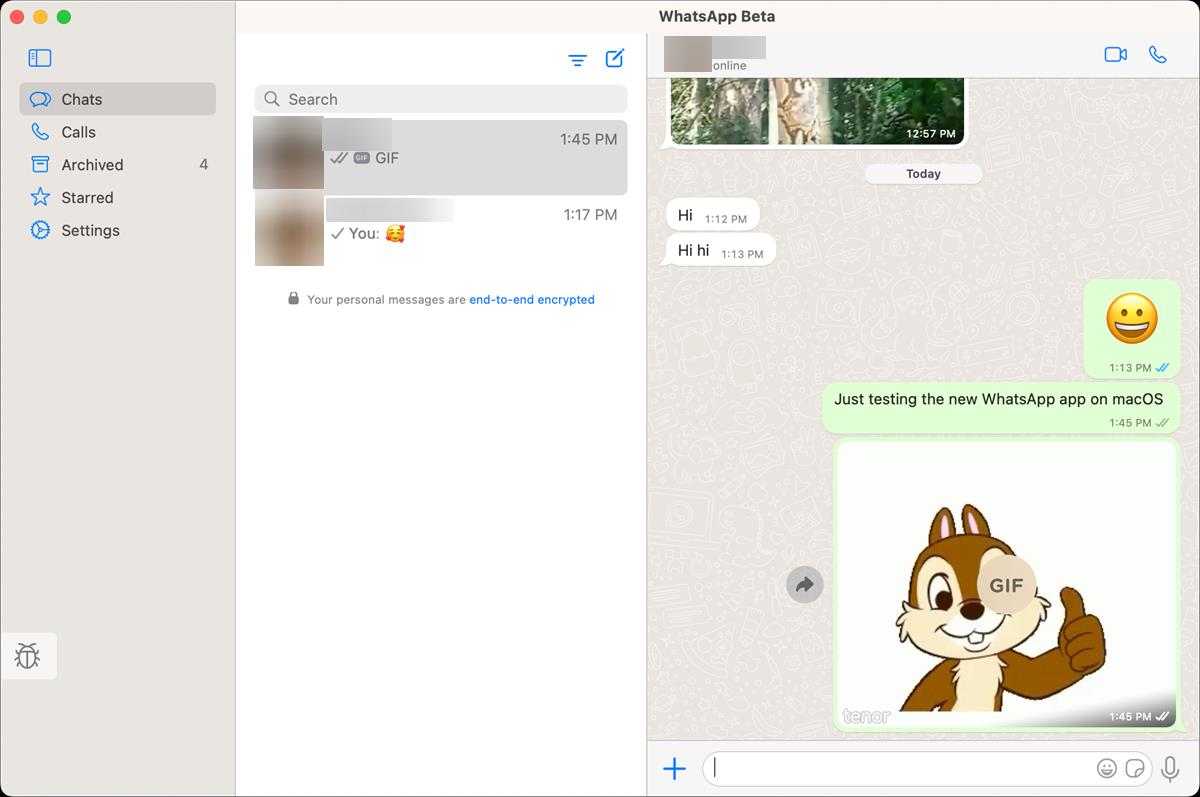The image size is (1200, 797).
Task: Open Settings from the sidebar
Action: (x=90, y=230)
